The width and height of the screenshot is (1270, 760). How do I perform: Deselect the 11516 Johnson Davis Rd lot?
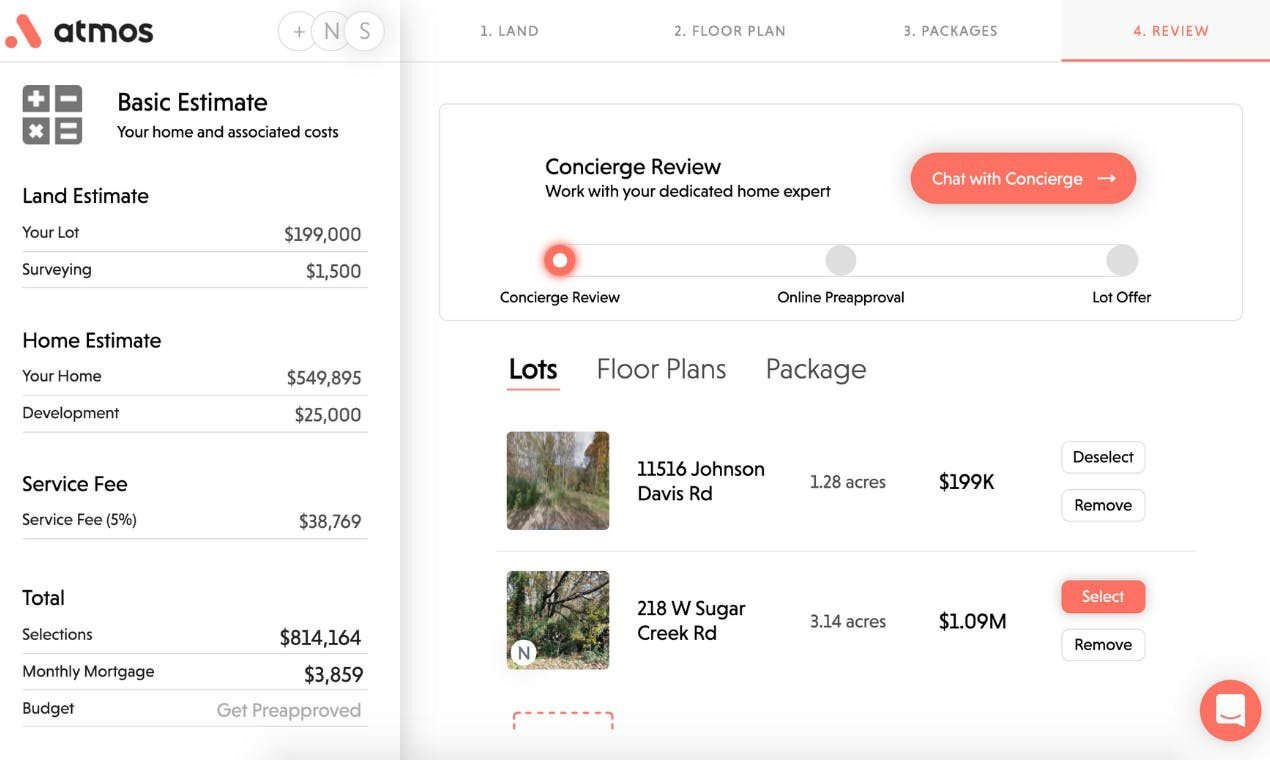coord(1103,457)
